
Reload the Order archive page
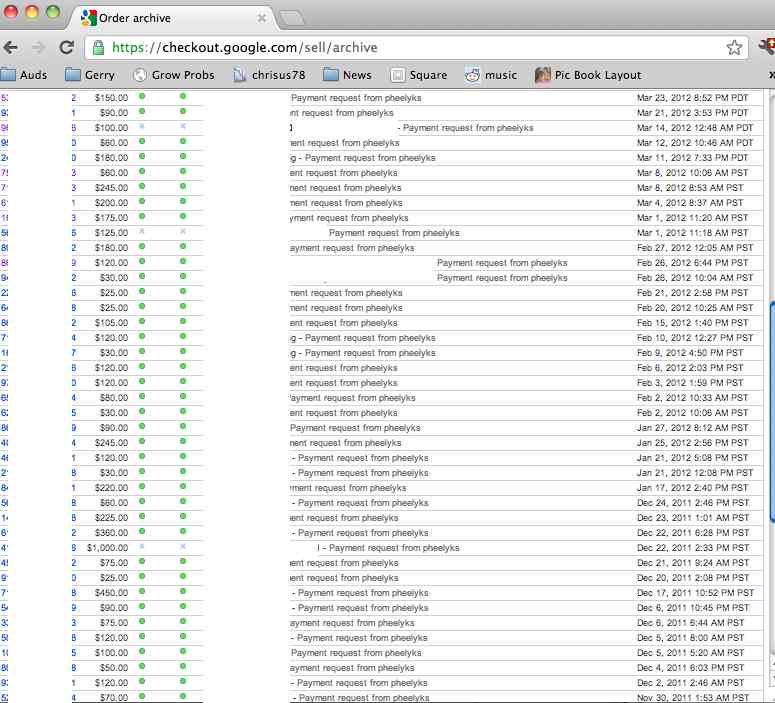coord(67,47)
